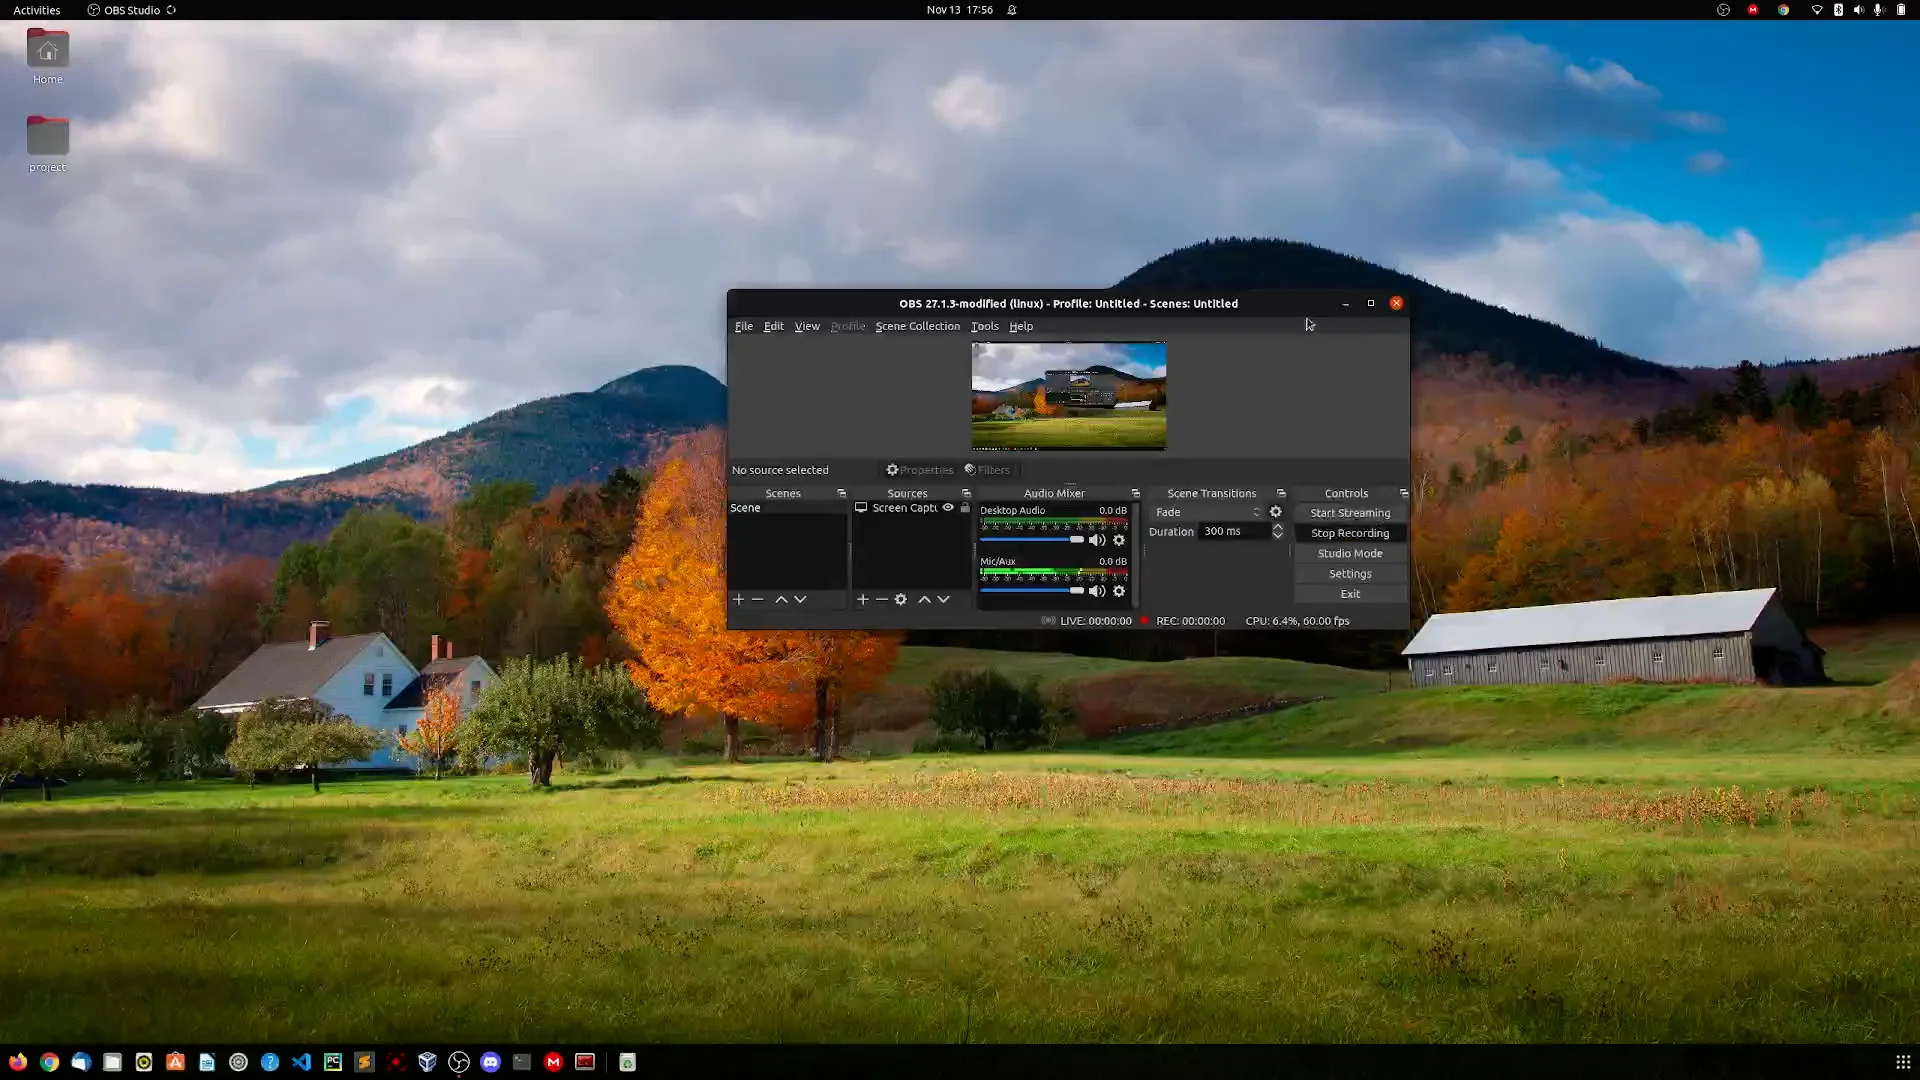Open Mic/Aux settings gear
1920x1080 pixels.
coord(1119,592)
